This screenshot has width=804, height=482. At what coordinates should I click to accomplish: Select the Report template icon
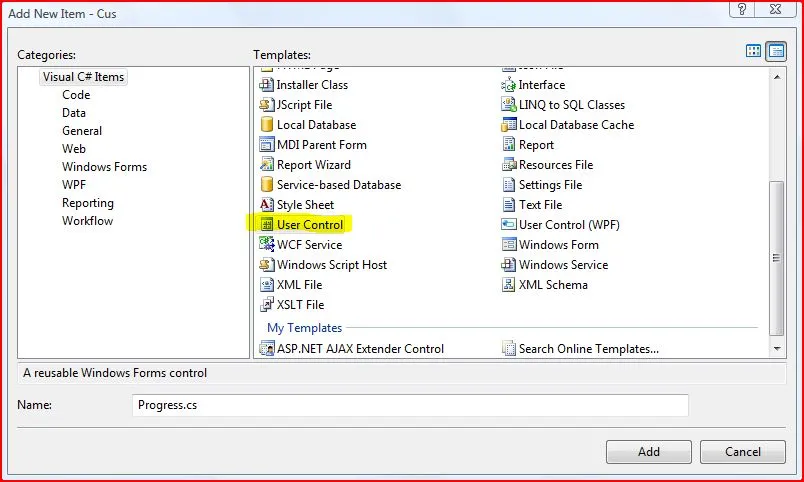click(x=508, y=145)
